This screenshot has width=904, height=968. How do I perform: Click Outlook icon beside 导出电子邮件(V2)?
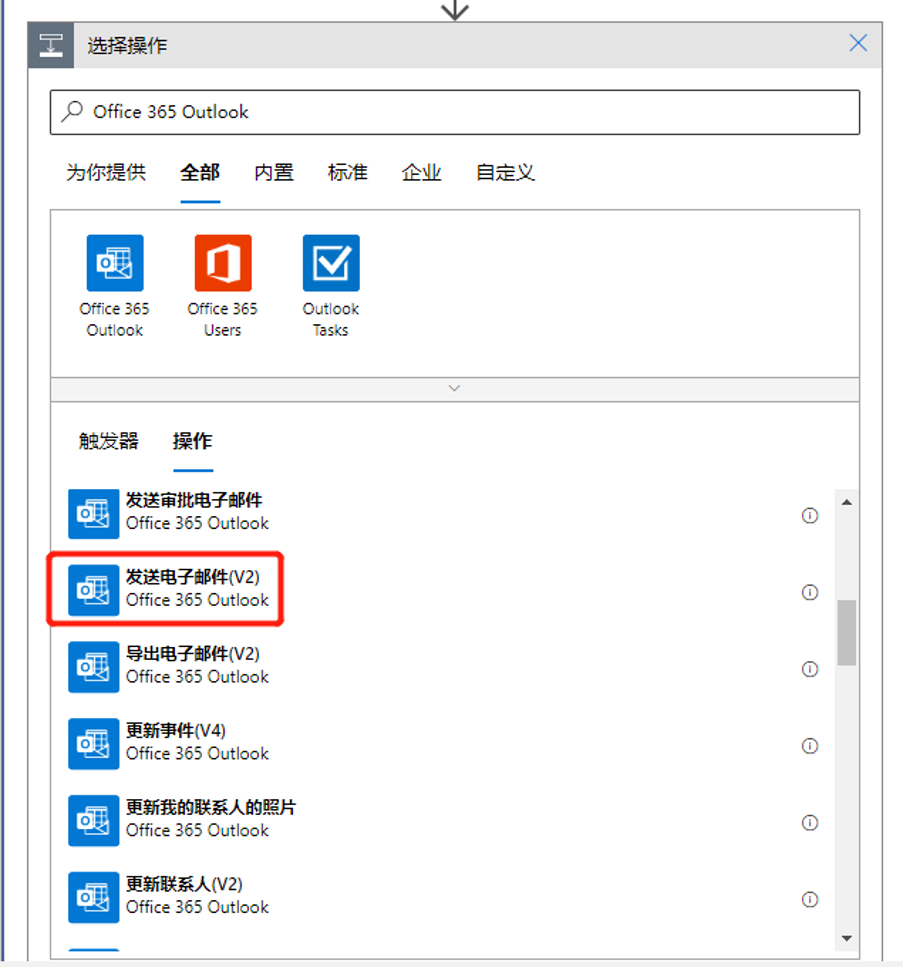click(93, 667)
